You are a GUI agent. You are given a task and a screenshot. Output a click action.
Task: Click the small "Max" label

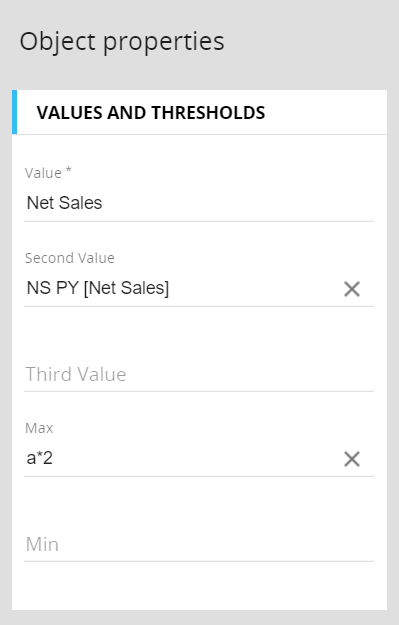[39, 428]
